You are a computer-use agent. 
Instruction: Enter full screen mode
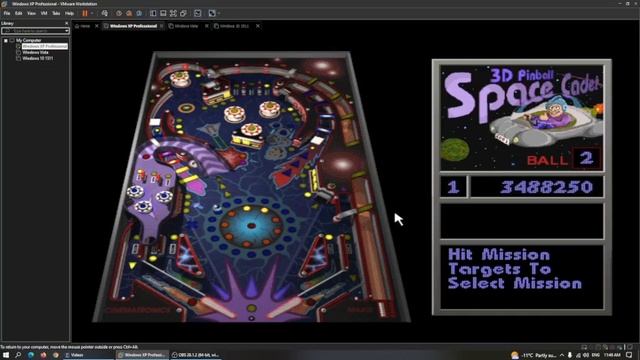(x=173, y=13)
